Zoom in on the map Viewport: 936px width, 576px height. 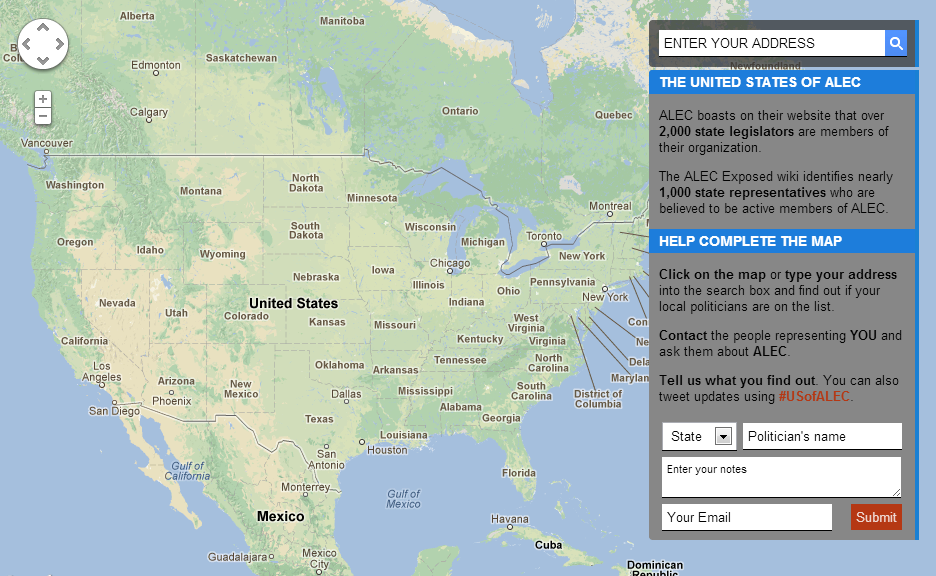point(41,98)
